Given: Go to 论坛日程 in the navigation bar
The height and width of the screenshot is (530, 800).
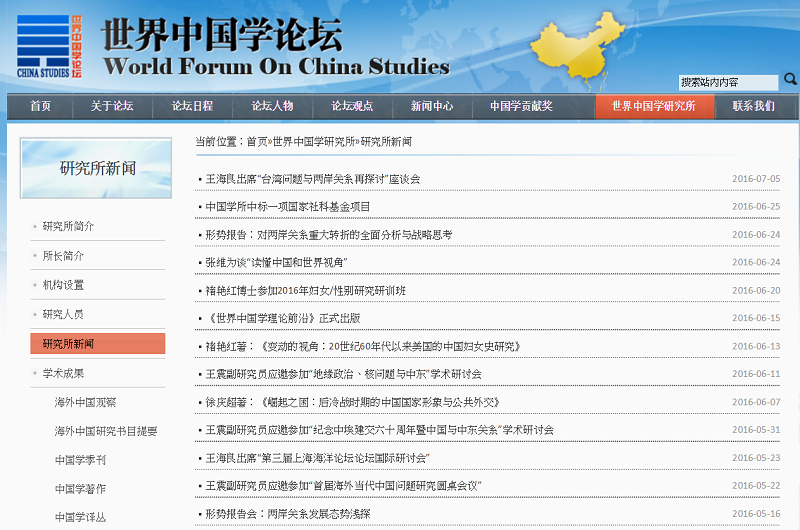Looking at the screenshot, I should (x=192, y=106).
